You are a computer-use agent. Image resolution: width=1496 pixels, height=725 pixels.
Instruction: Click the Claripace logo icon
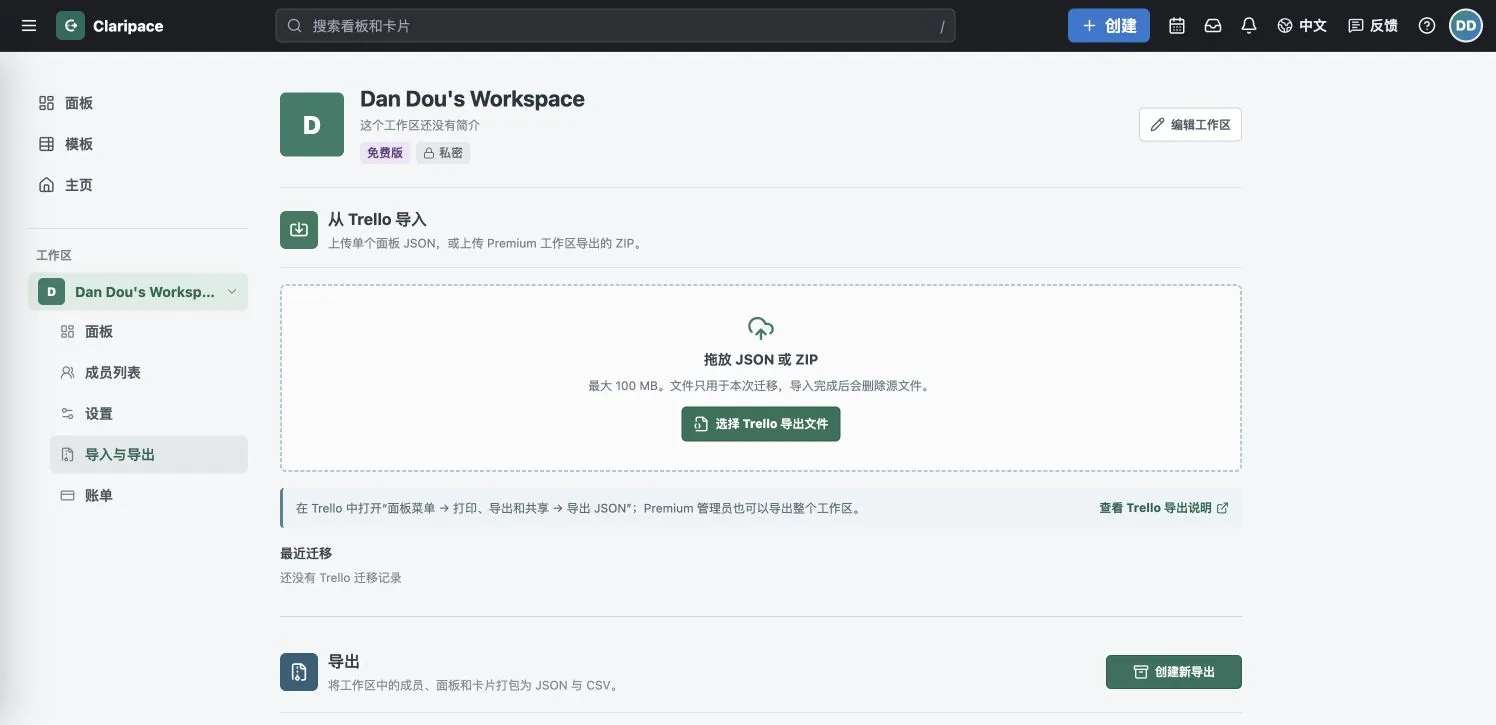click(70, 26)
